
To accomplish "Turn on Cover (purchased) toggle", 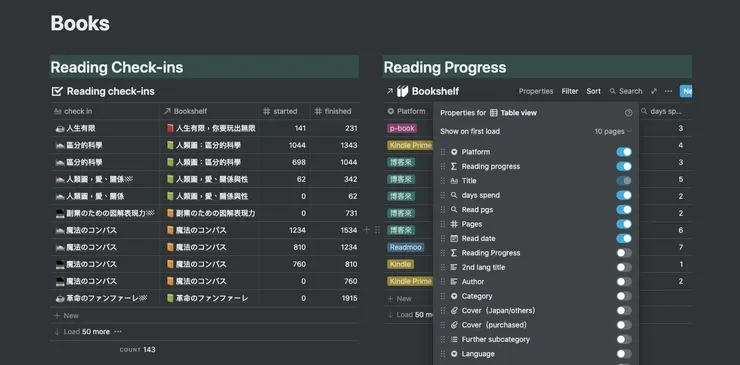I will pyautogui.click(x=623, y=325).
